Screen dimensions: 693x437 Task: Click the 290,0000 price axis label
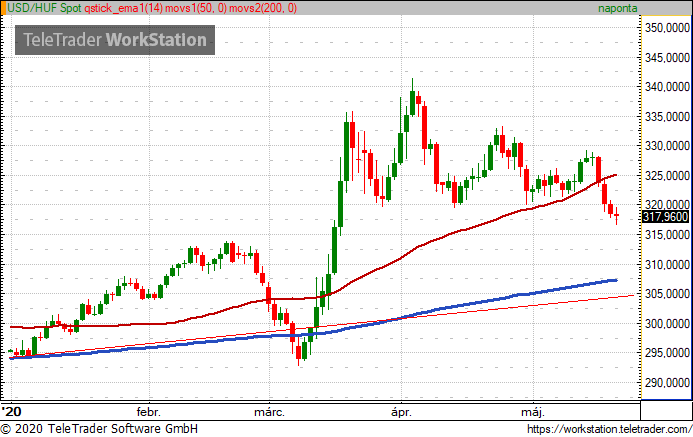tap(667, 383)
